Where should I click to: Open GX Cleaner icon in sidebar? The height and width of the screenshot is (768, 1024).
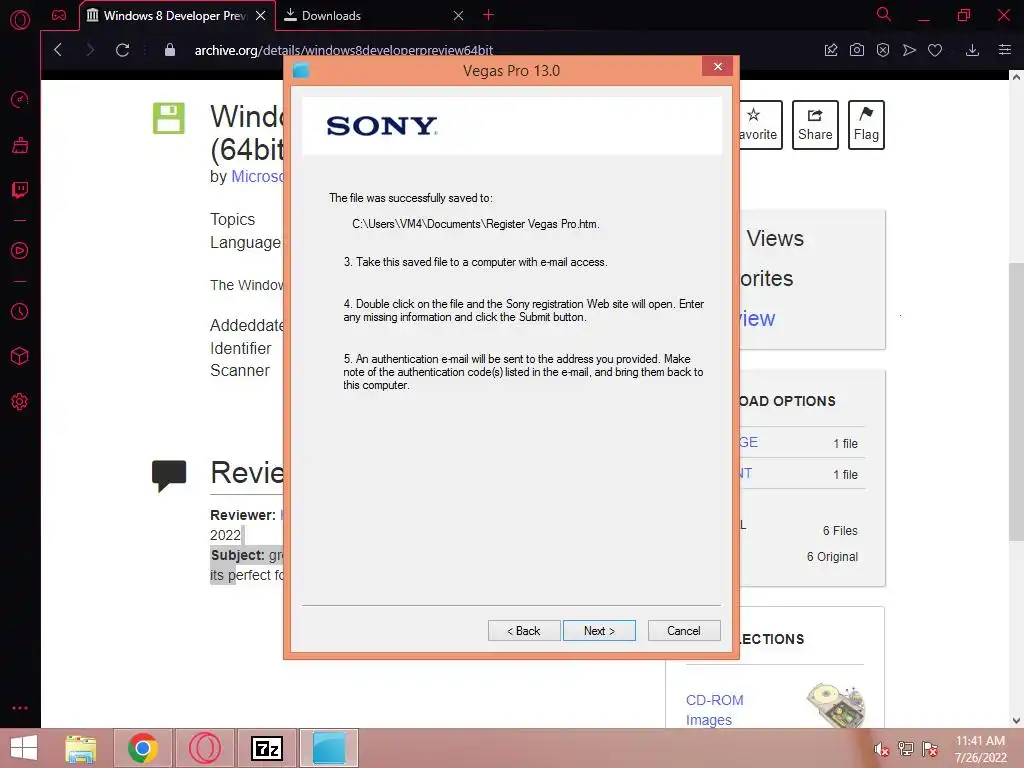(20, 145)
